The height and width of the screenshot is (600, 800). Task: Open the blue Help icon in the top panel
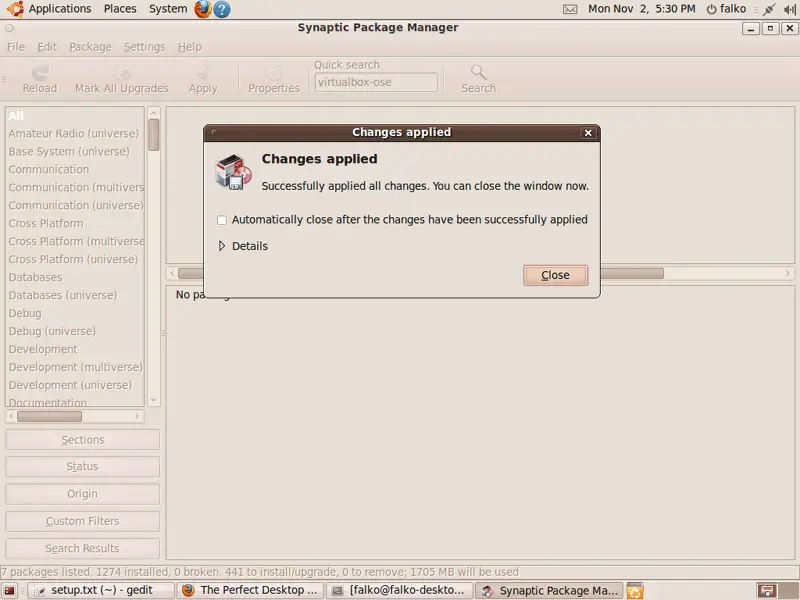pos(221,9)
